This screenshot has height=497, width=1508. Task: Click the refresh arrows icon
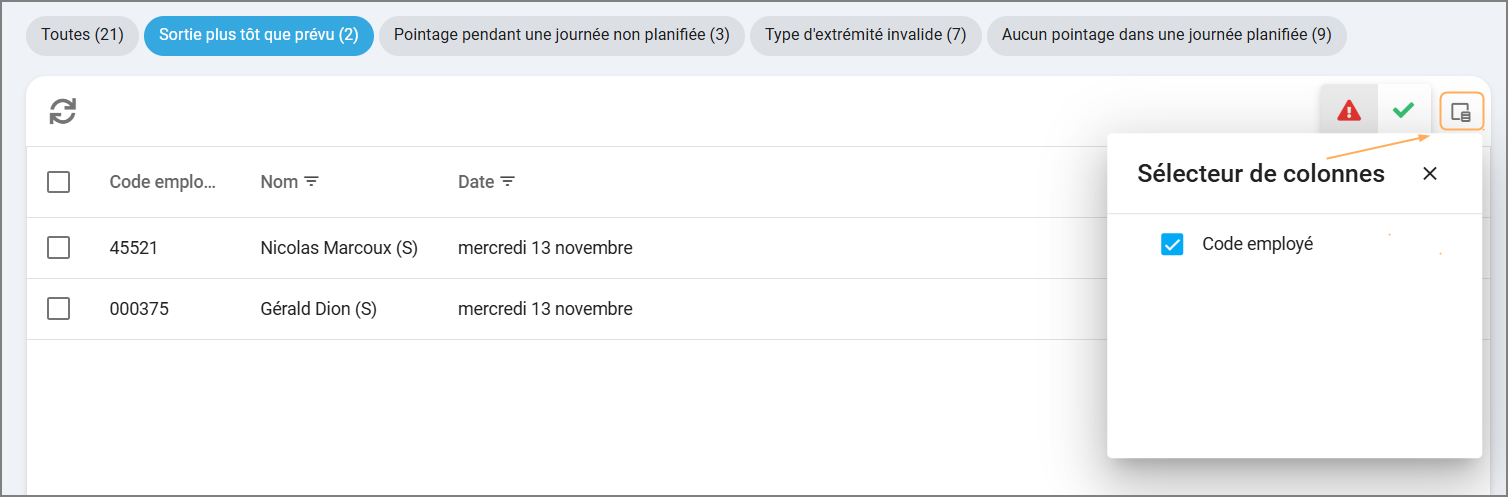(63, 111)
